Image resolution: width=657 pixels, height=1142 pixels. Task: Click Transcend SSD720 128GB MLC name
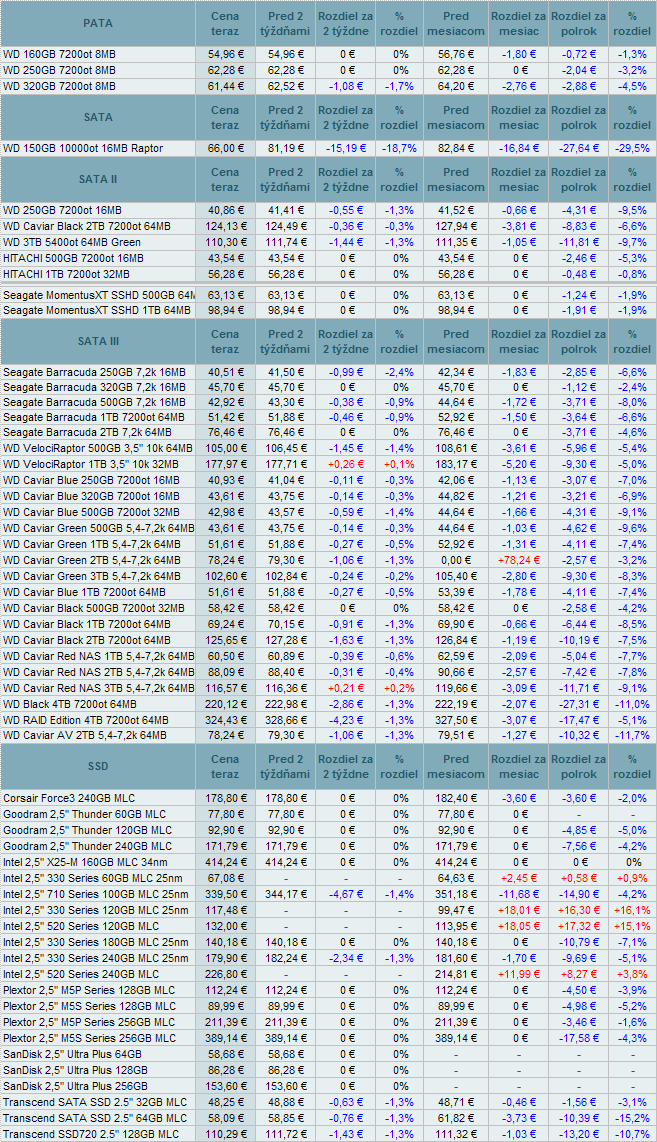(x=91, y=1135)
